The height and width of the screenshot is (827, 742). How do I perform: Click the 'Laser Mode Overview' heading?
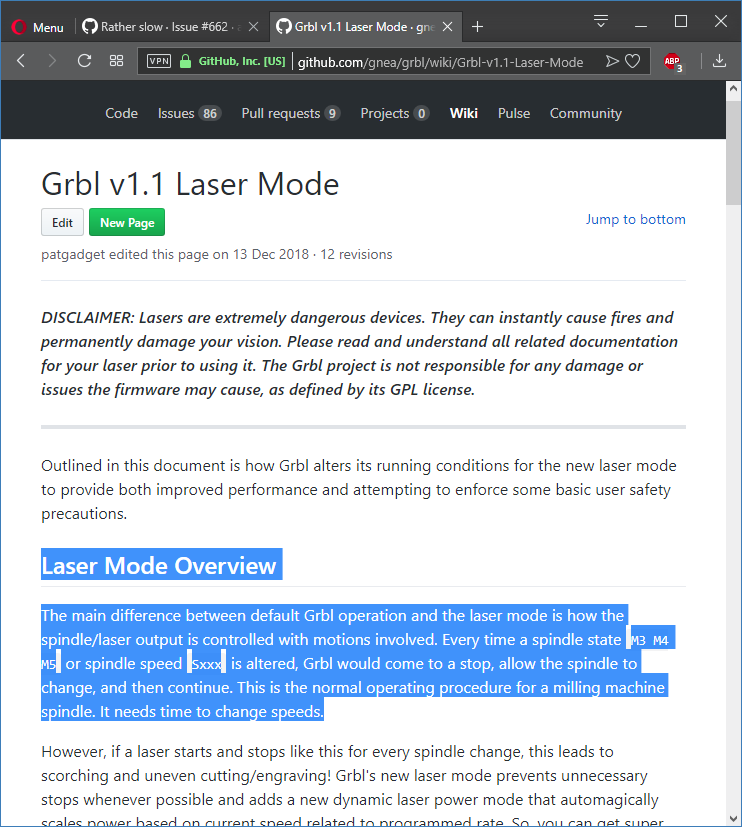click(x=159, y=565)
